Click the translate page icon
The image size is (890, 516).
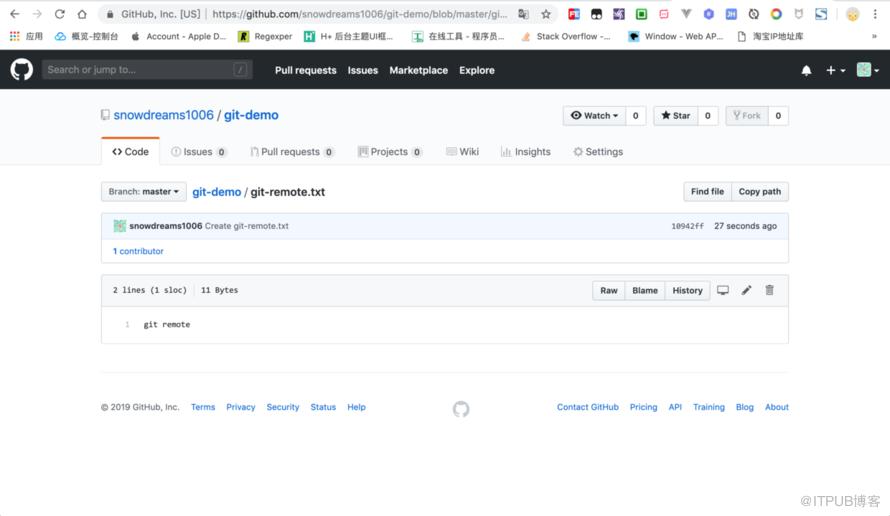coord(523,14)
